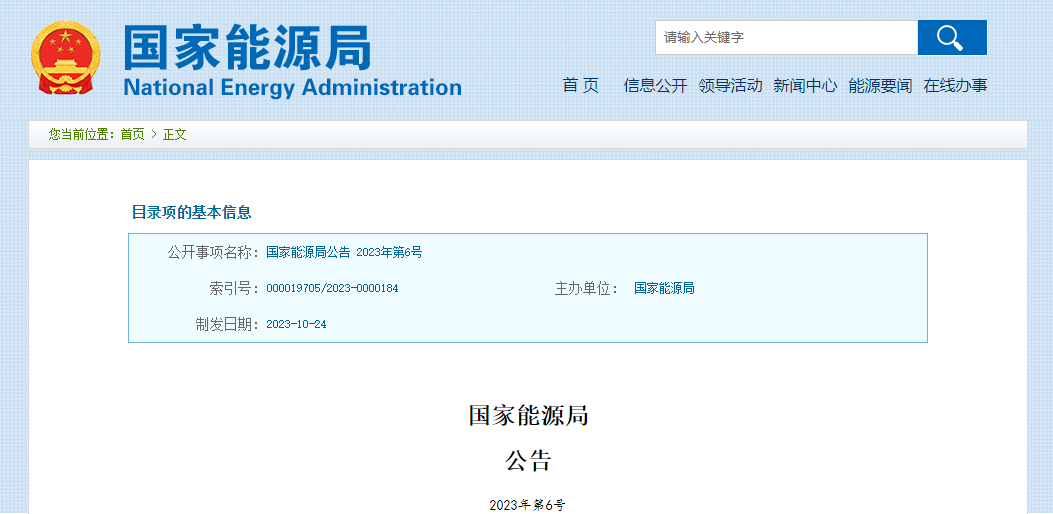Click the 国家能源局公告 2023年第6号 item name
This screenshot has height=514, width=1053.
pos(344,253)
